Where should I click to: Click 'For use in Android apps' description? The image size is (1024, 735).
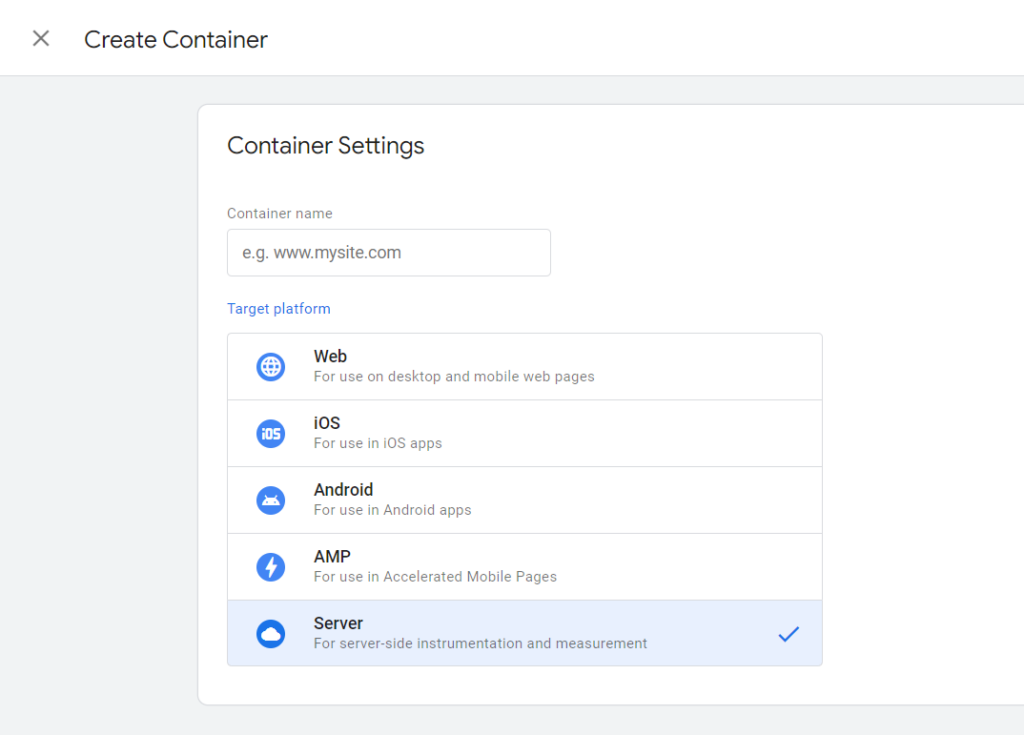[x=392, y=510]
